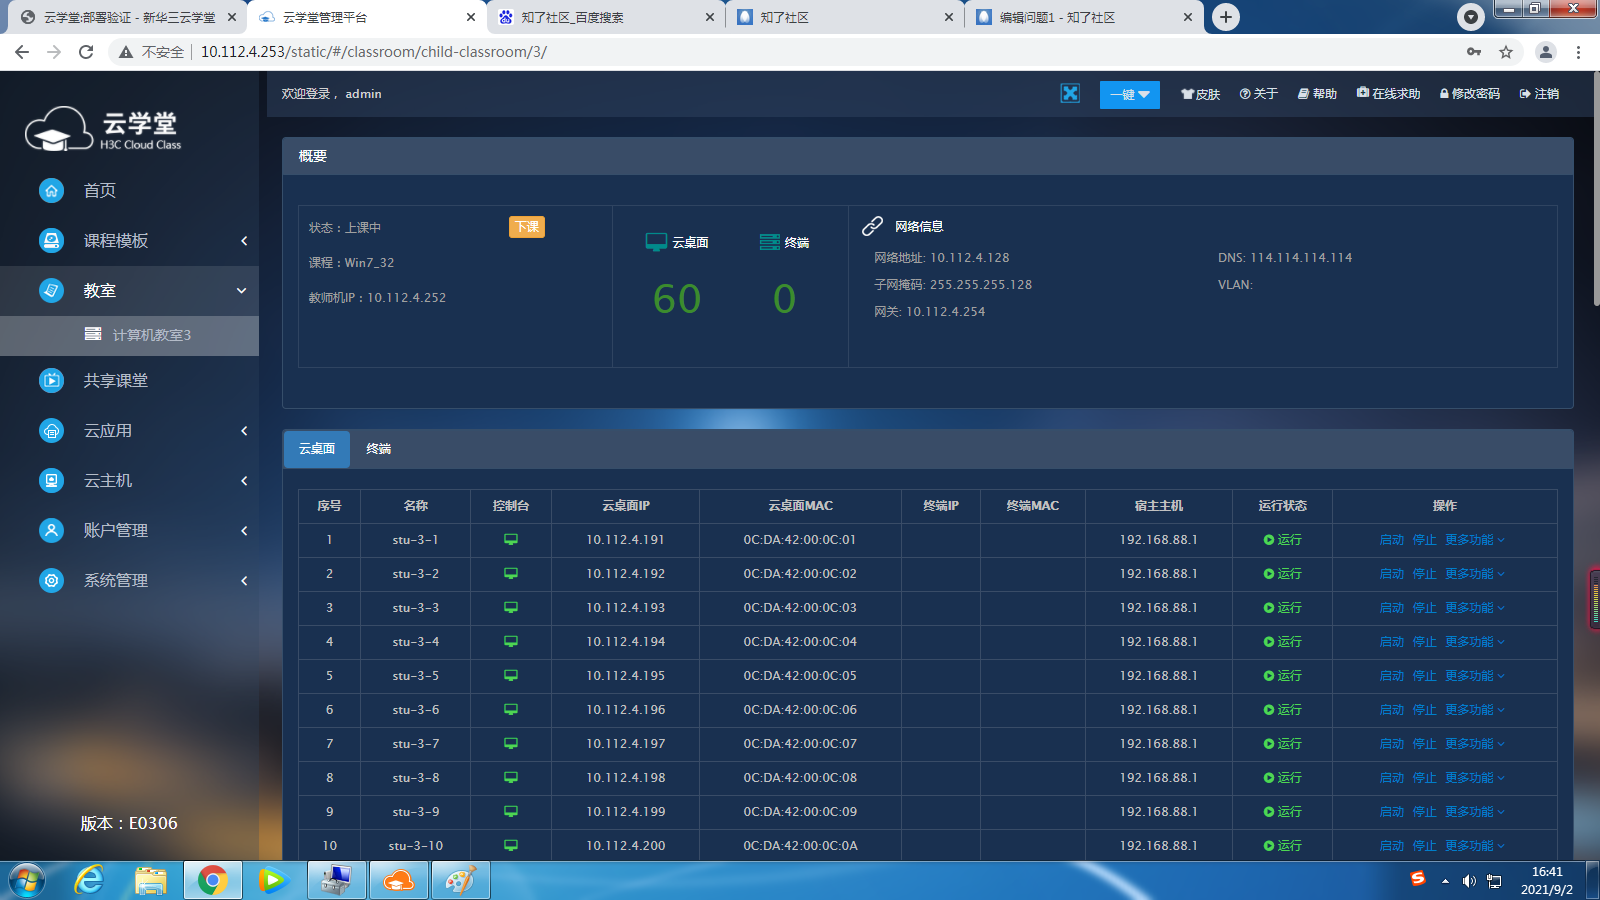This screenshot has width=1600, height=900.
Task: Open console for stu-3-5
Action: 511,676
